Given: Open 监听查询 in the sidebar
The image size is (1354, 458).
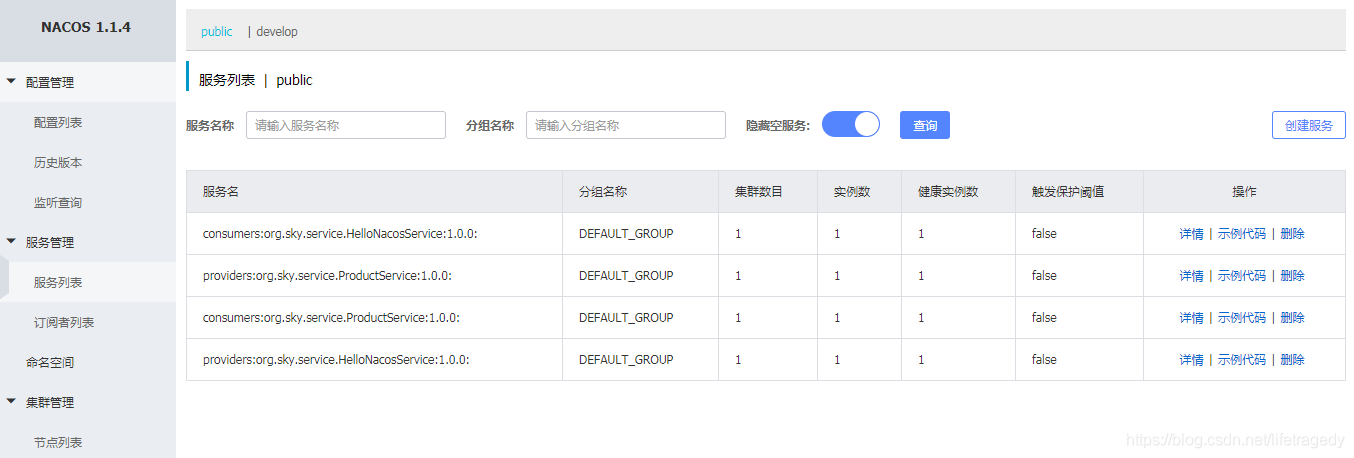Looking at the screenshot, I should tap(58, 202).
